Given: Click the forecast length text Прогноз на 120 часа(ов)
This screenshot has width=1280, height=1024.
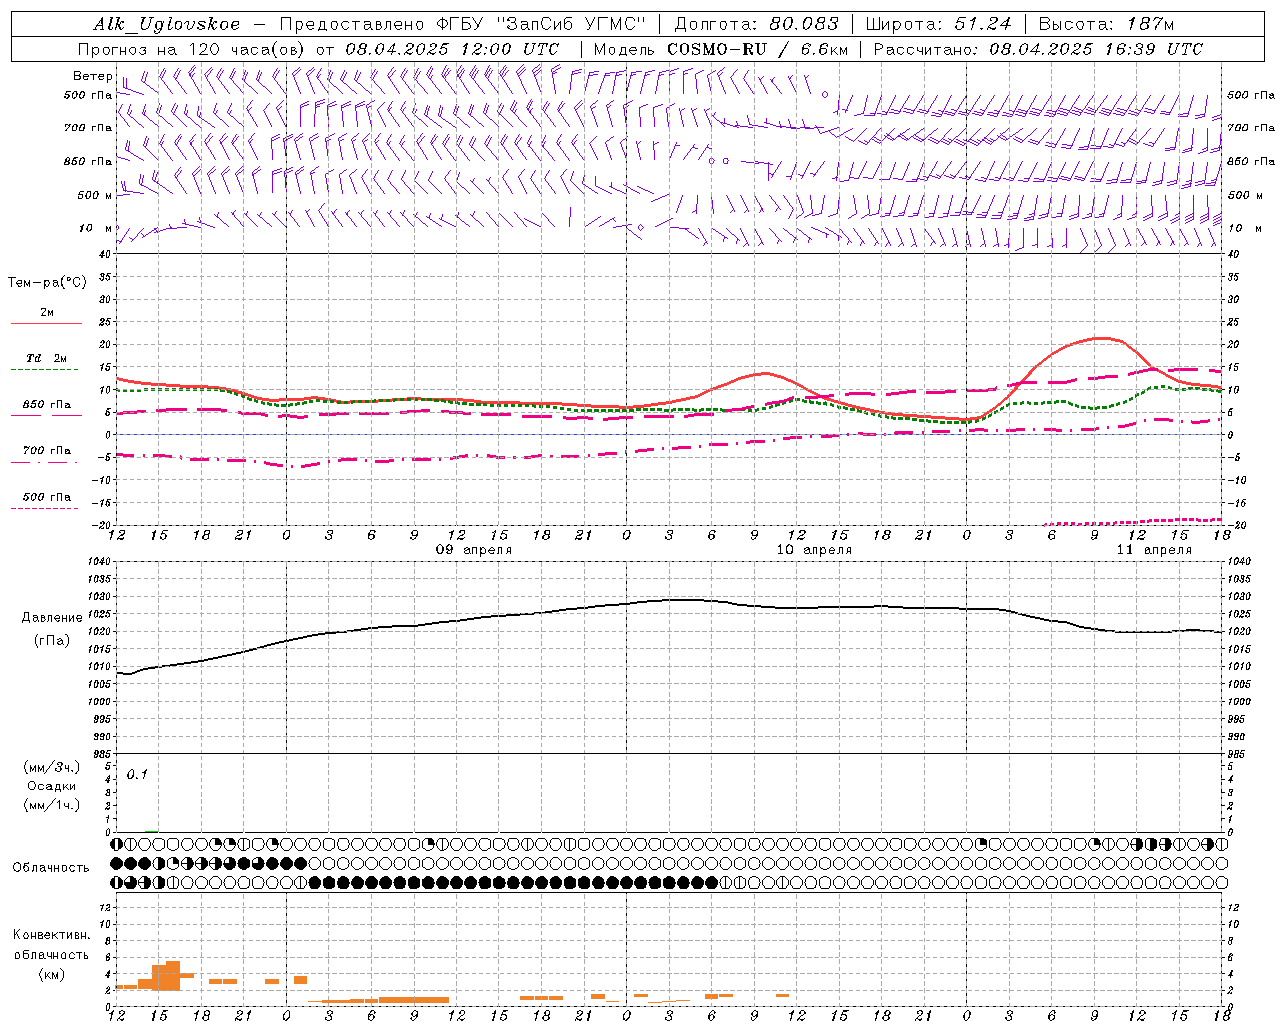Looking at the screenshot, I should (x=192, y=49).
